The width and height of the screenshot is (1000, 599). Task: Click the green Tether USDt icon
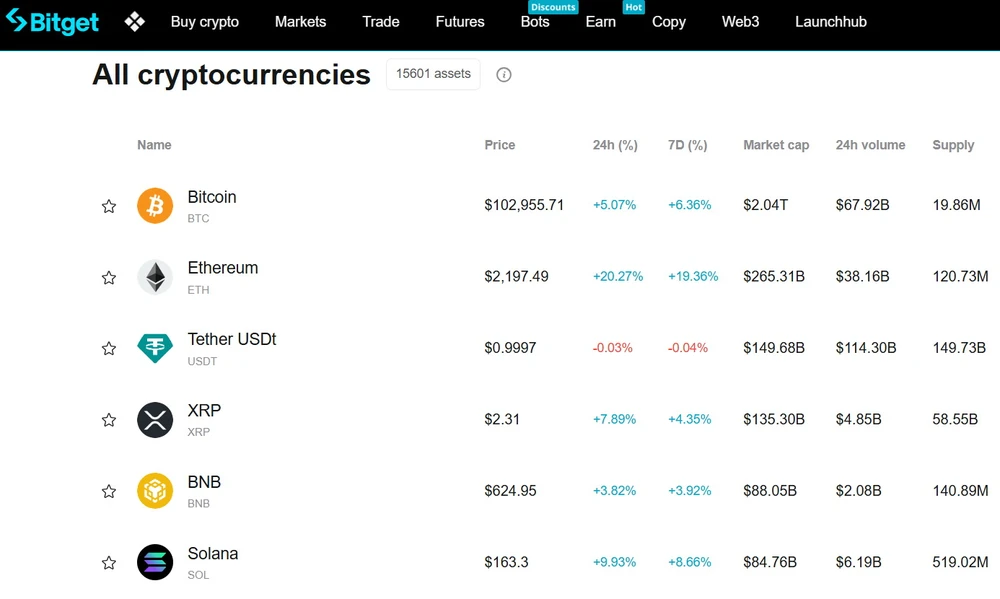click(155, 348)
